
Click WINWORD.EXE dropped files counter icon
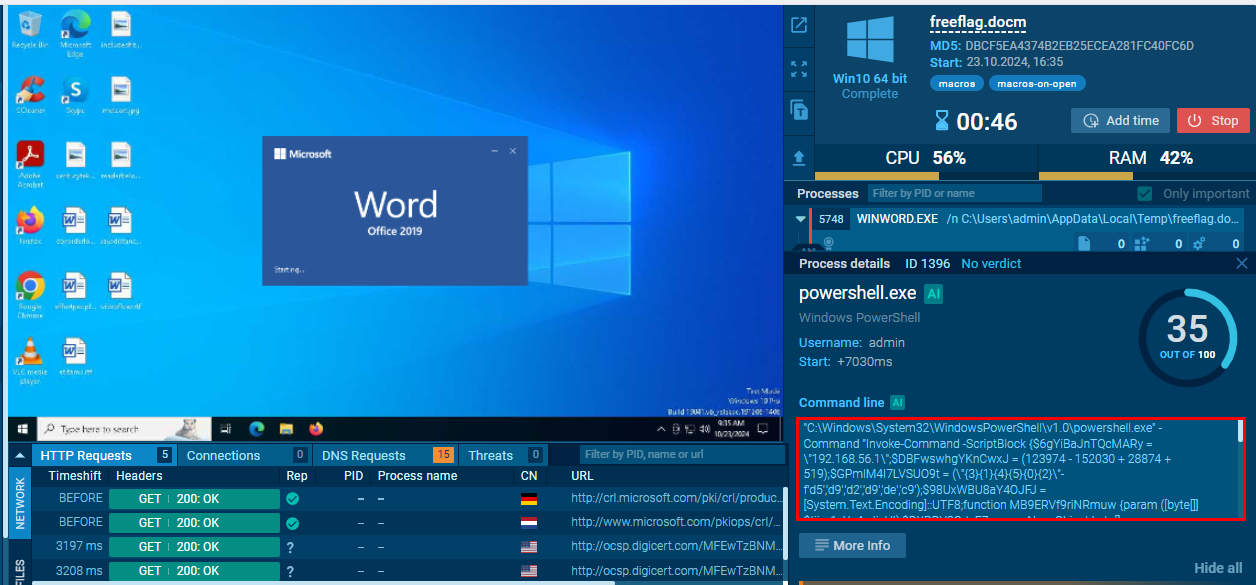pos(1084,243)
